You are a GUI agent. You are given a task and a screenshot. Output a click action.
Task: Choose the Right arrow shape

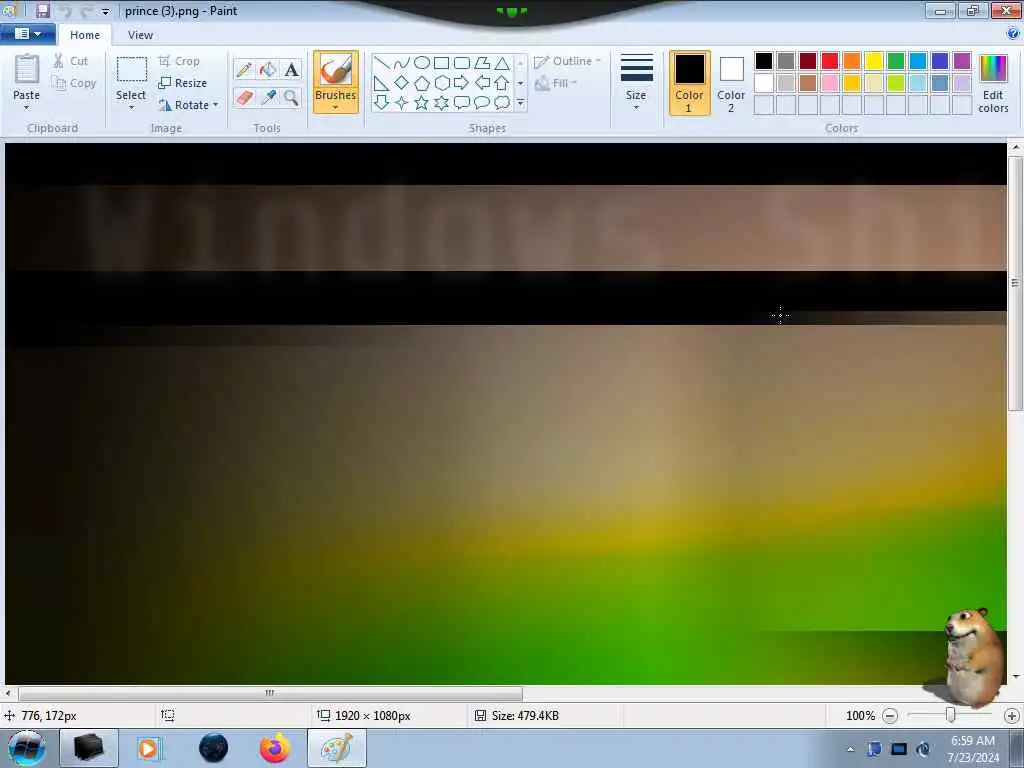(x=462, y=83)
